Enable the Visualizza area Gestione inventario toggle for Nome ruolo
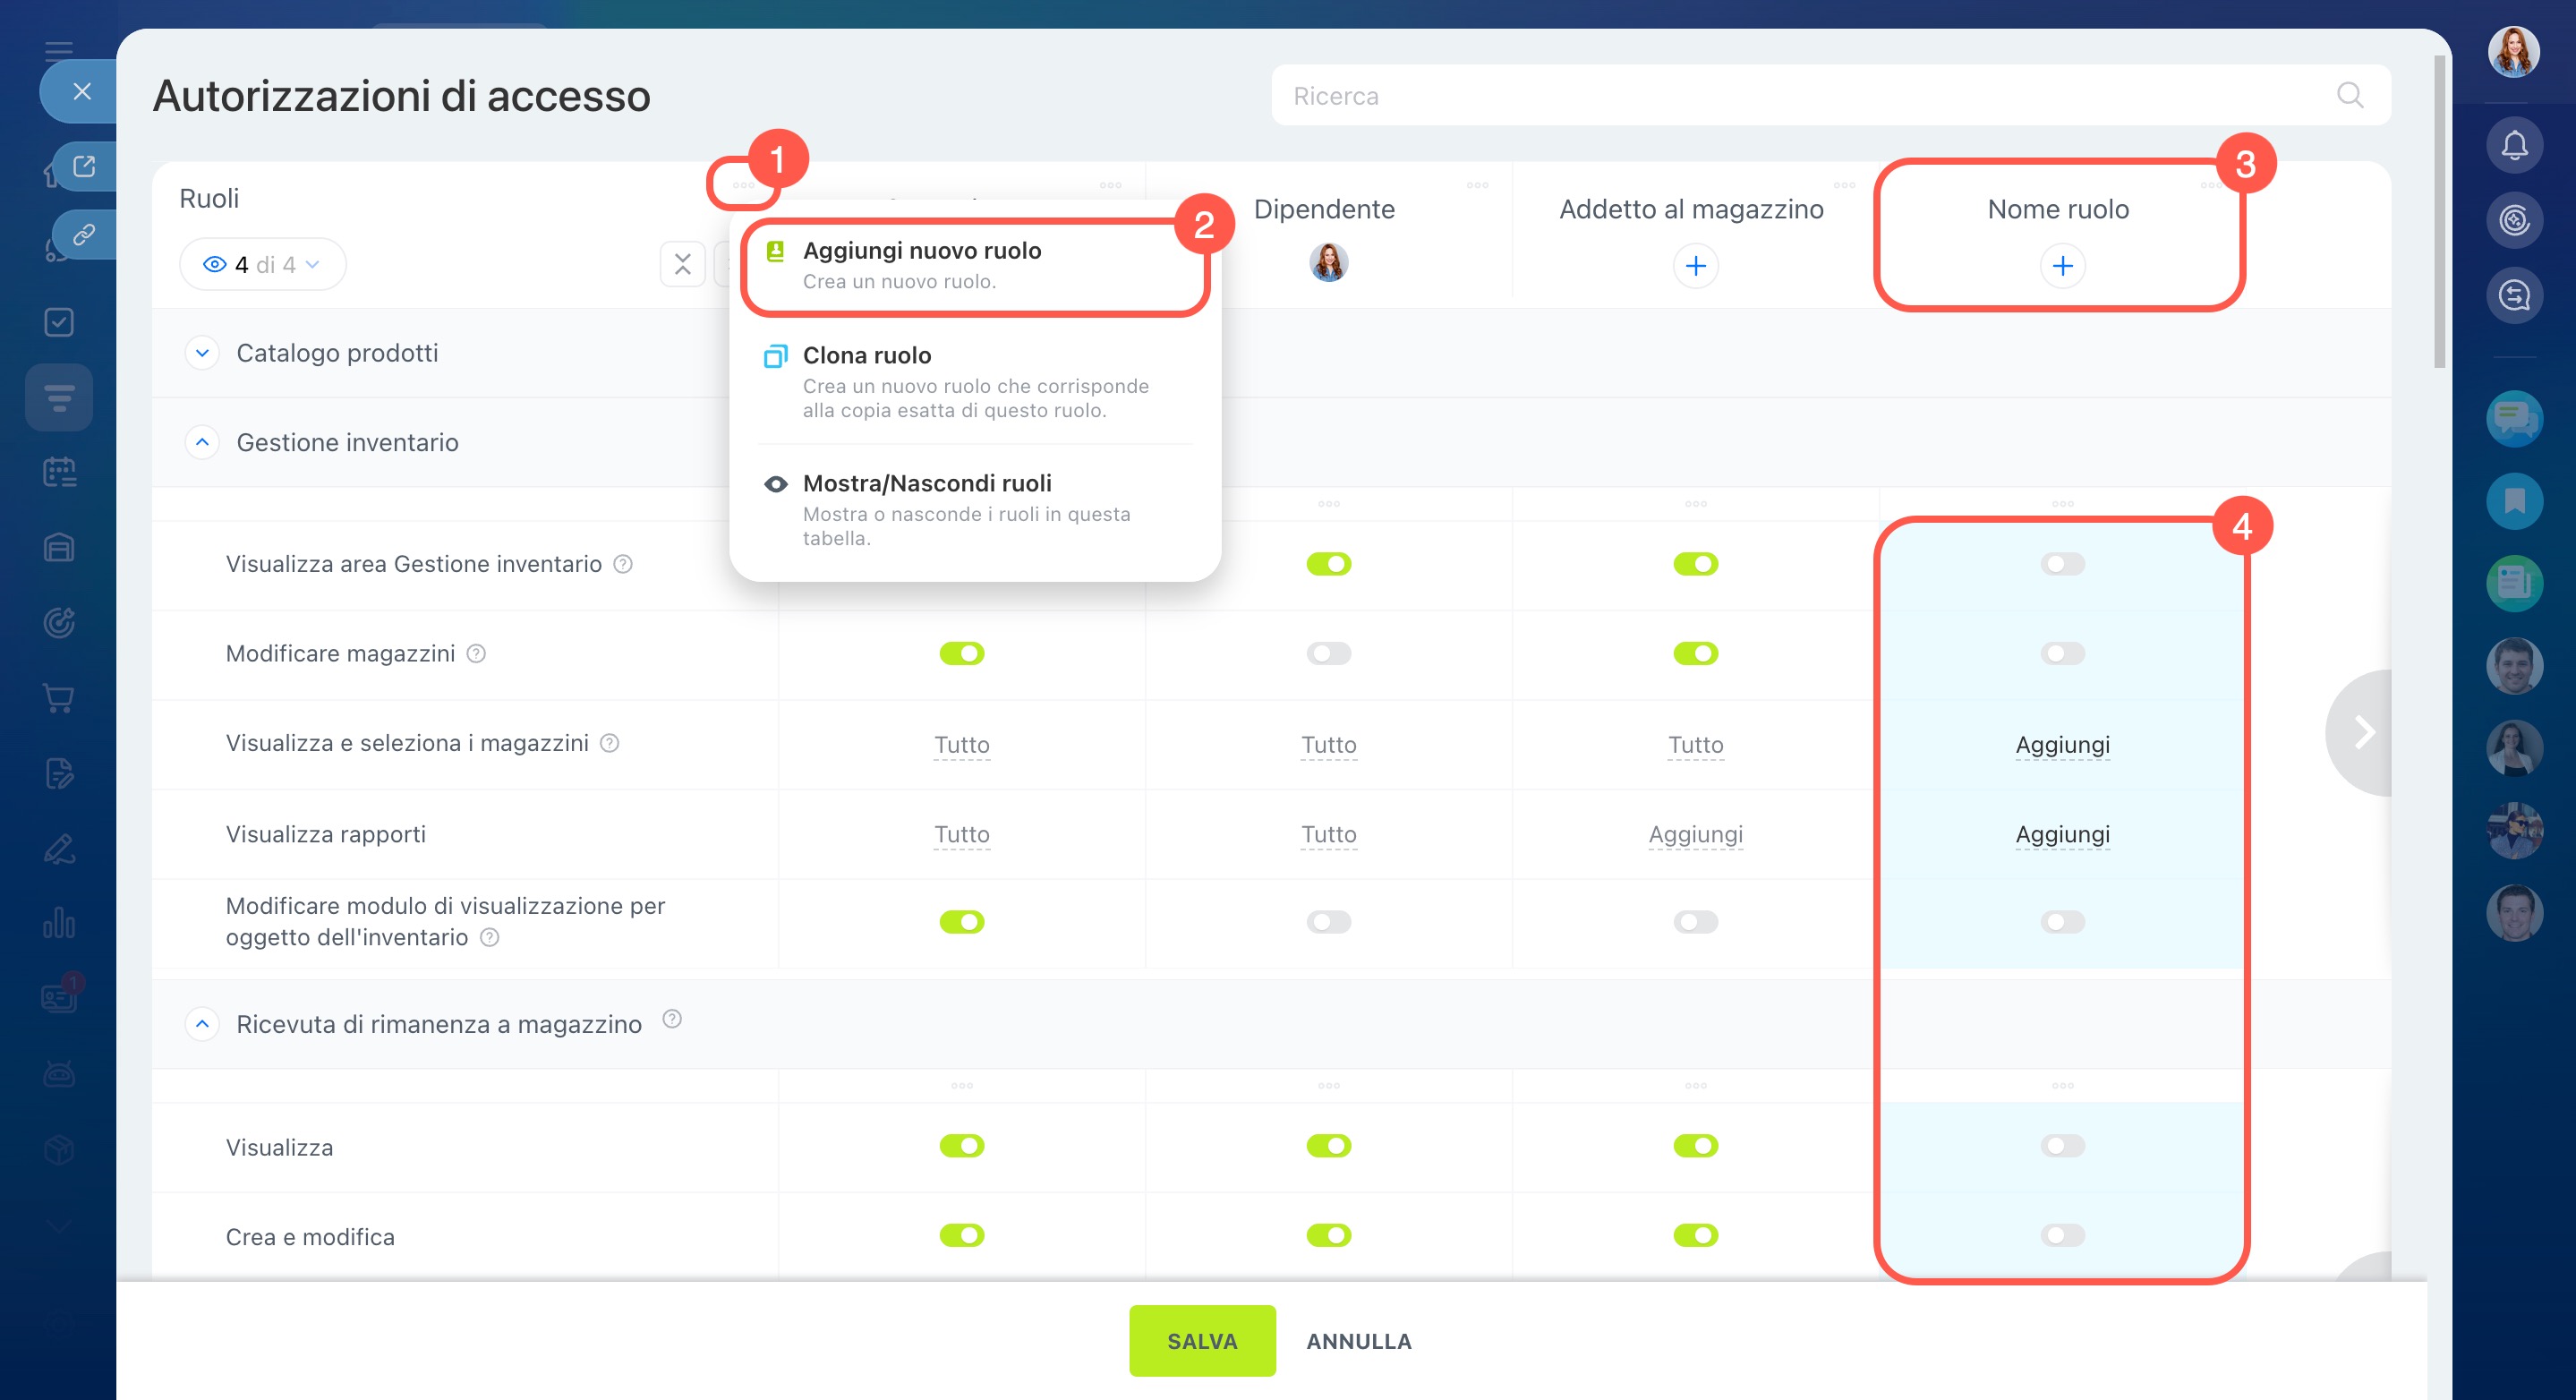This screenshot has height=1400, width=2576. click(x=2062, y=564)
